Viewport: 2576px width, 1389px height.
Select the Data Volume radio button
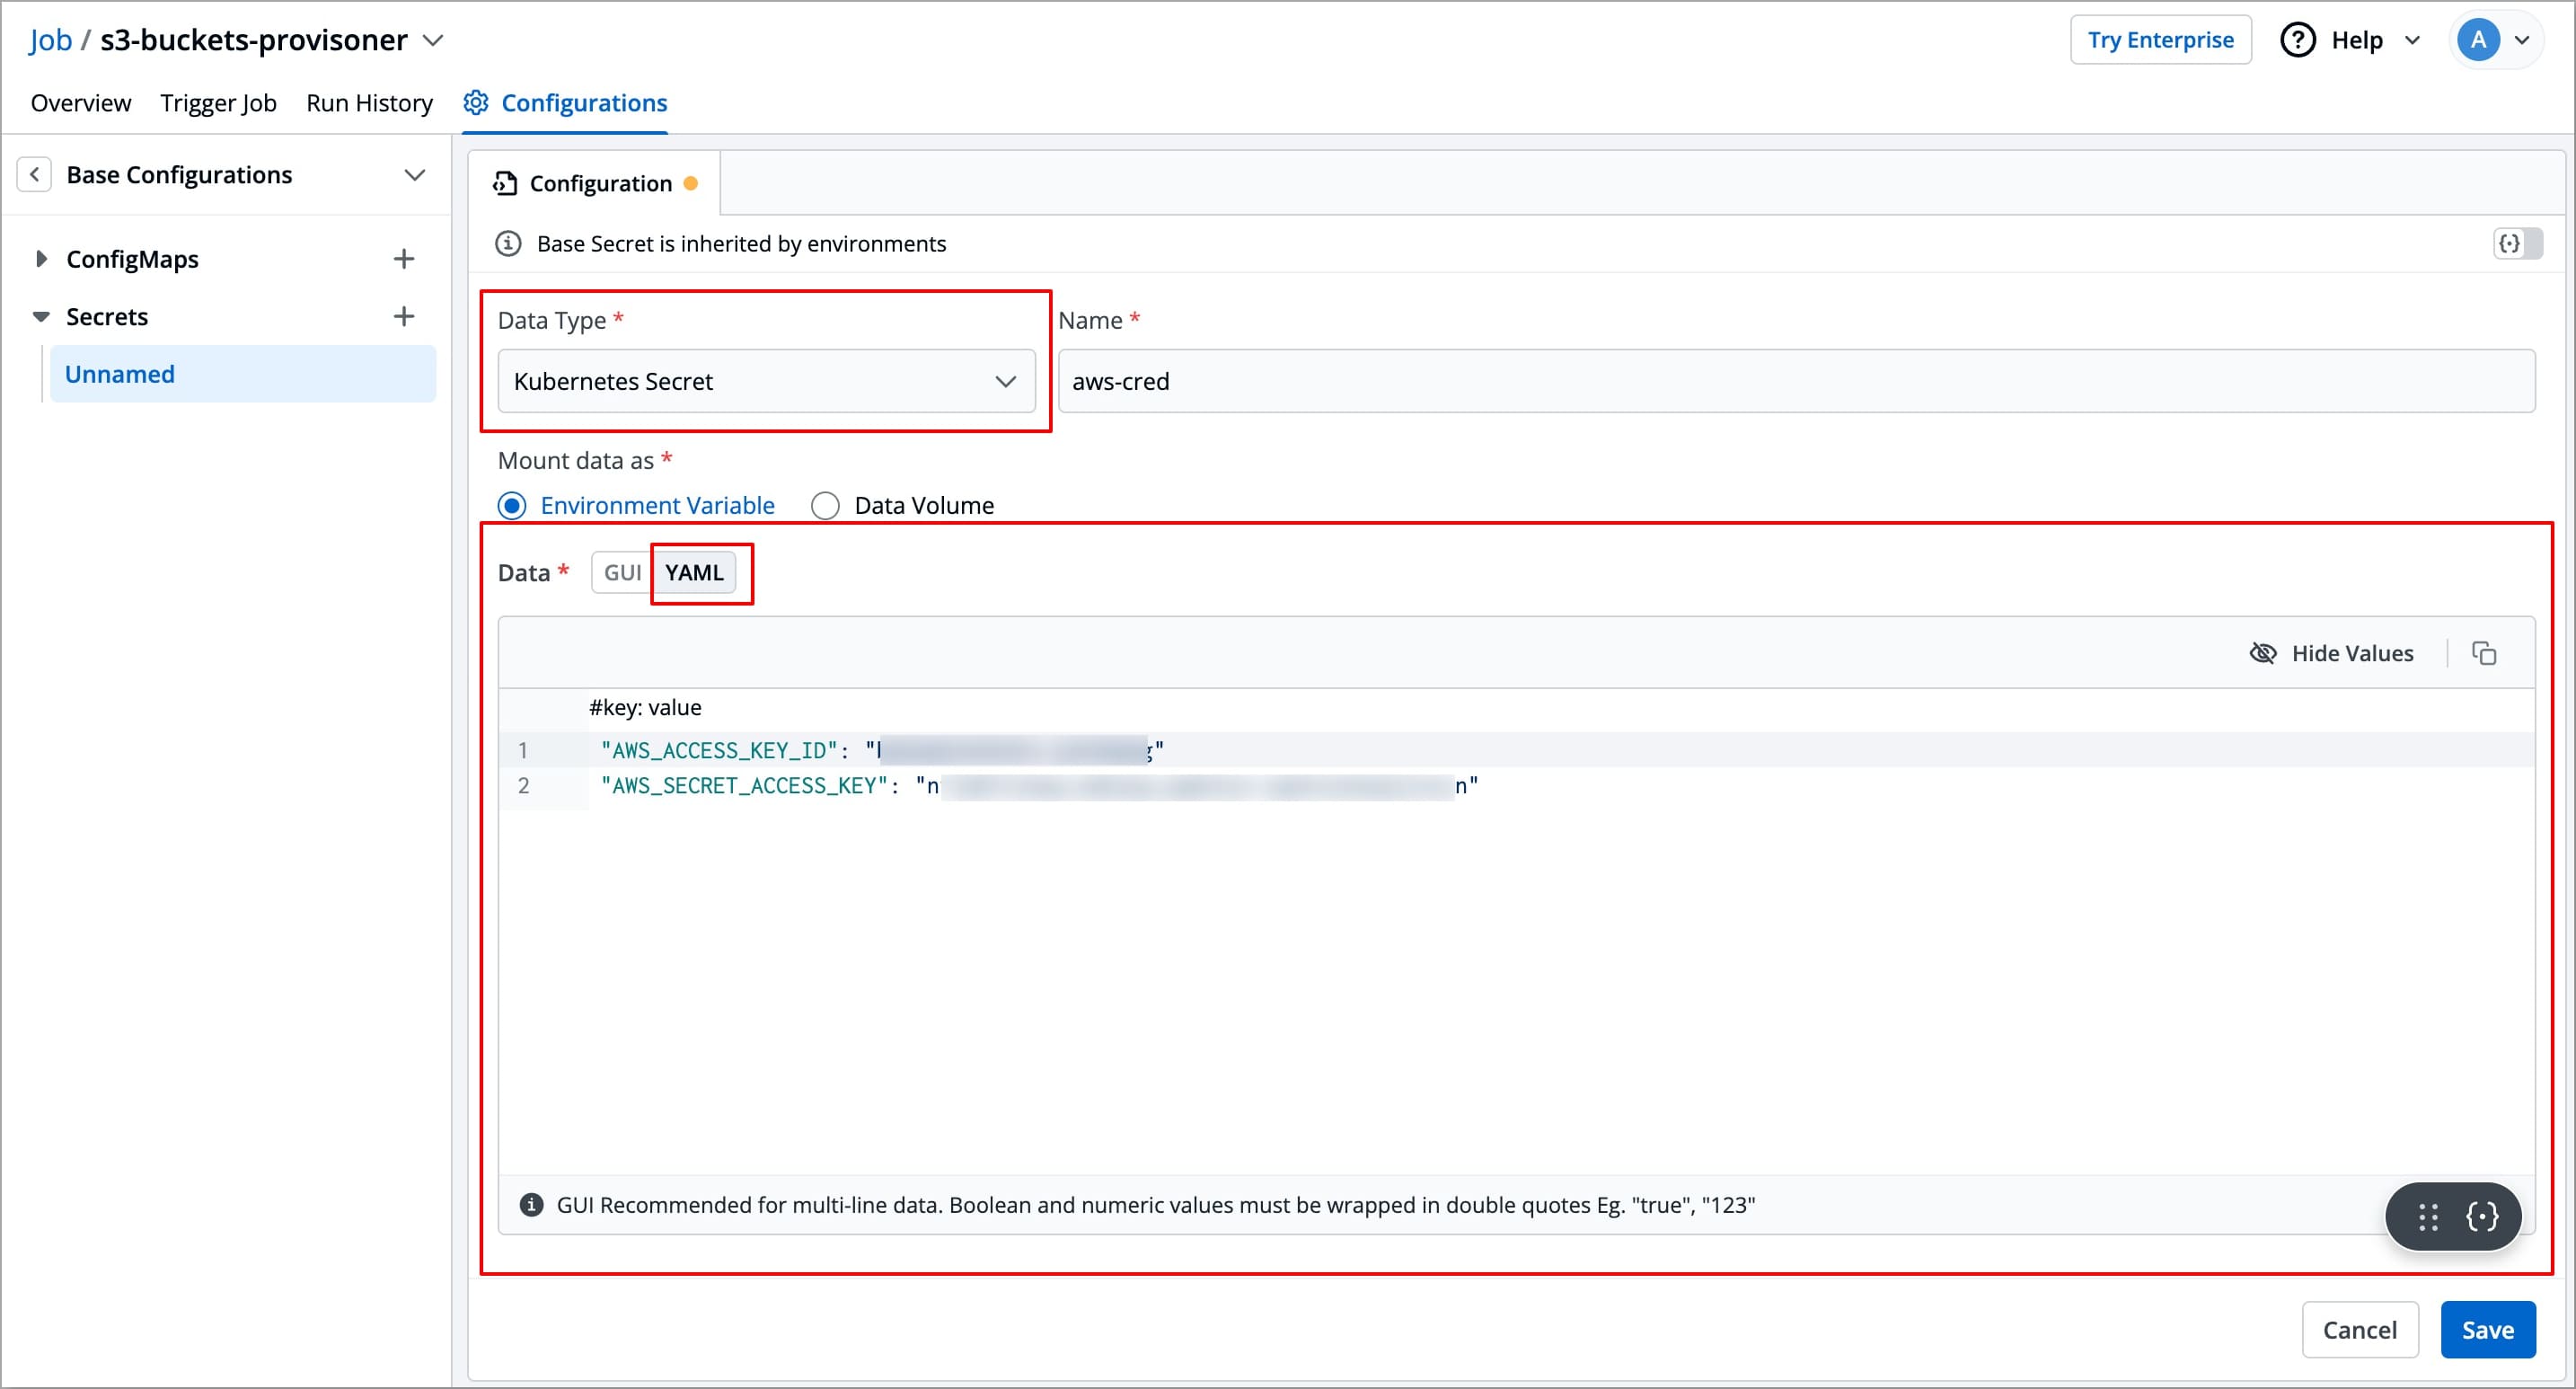pos(826,505)
